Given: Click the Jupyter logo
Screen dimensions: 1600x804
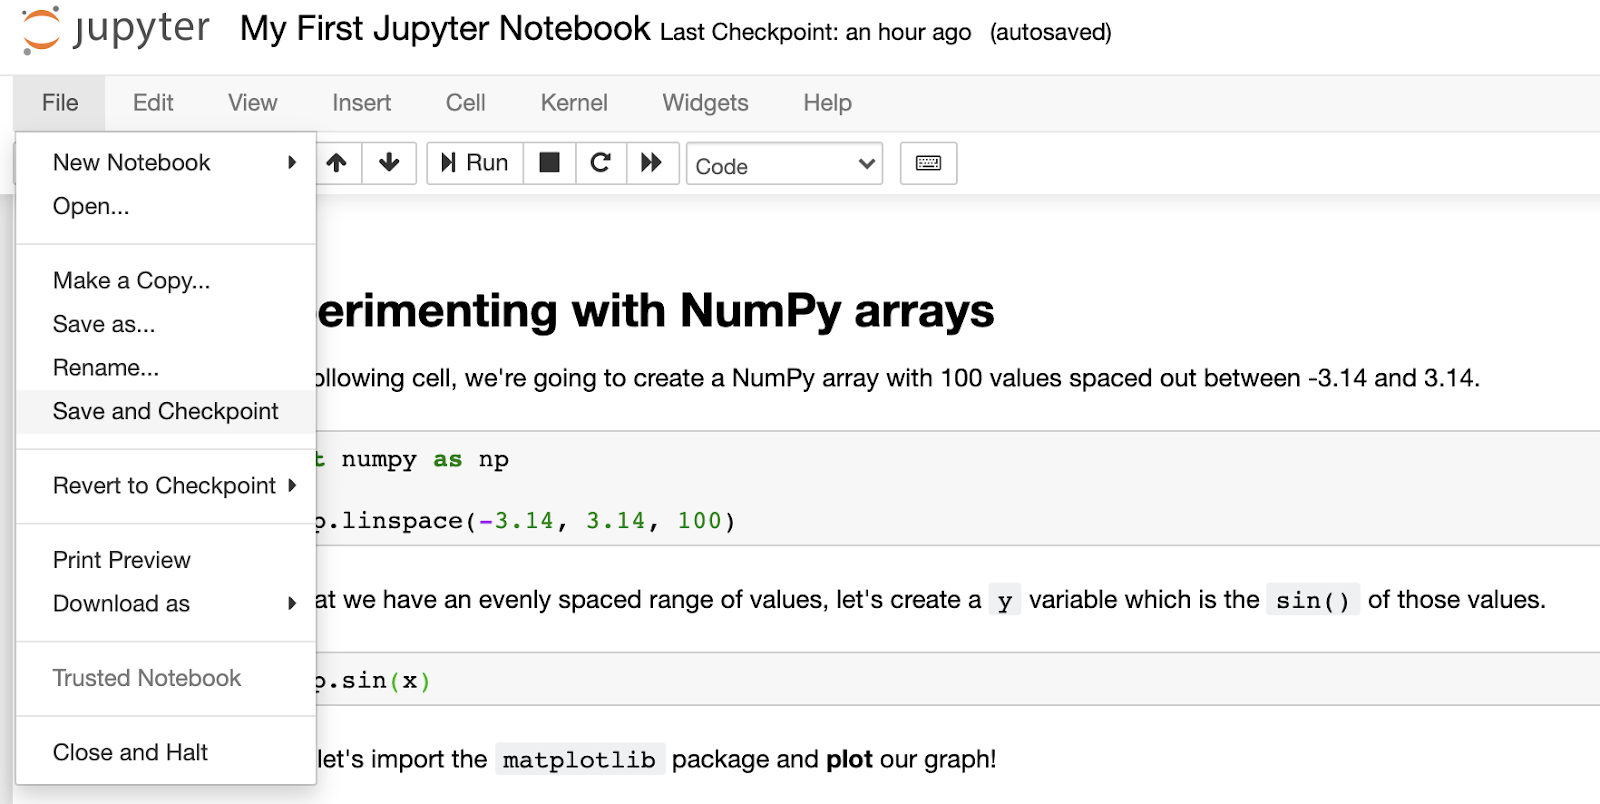Looking at the screenshot, I should [115, 29].
